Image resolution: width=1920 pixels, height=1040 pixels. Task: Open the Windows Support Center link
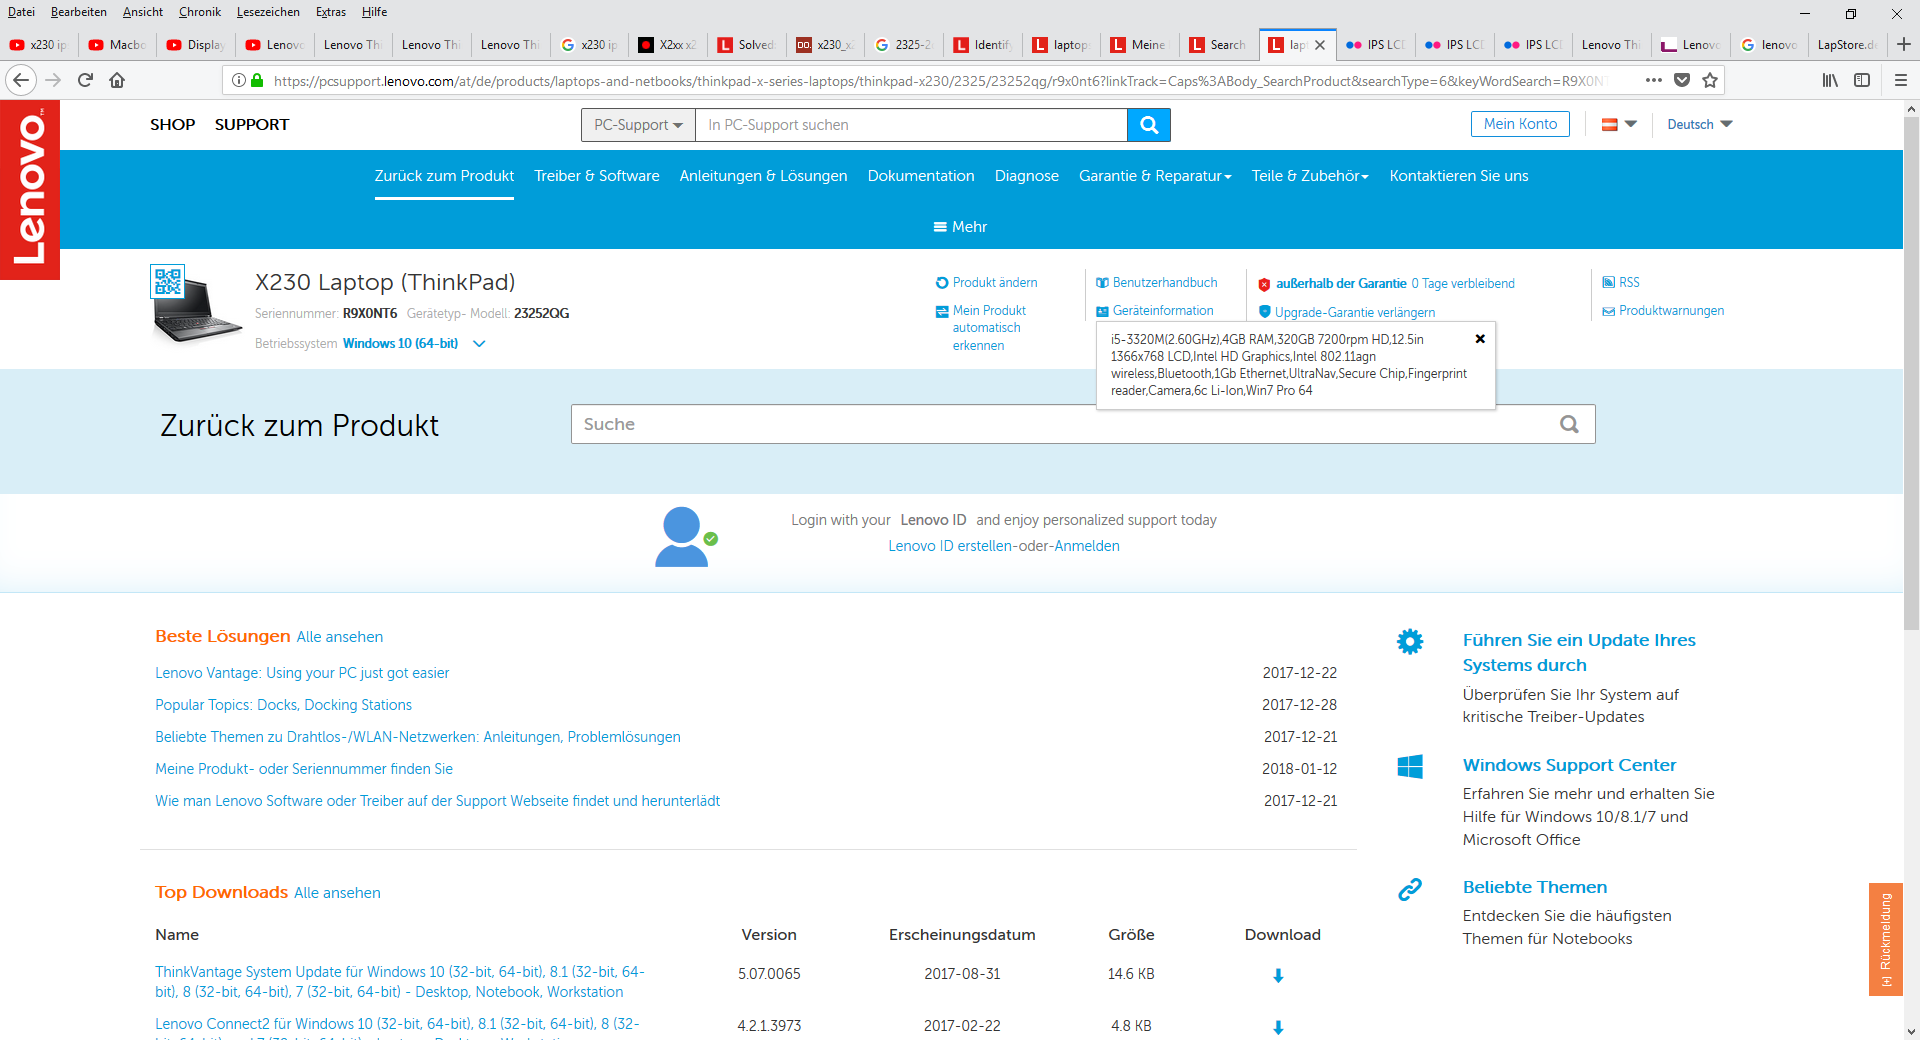click(1569, 765)
